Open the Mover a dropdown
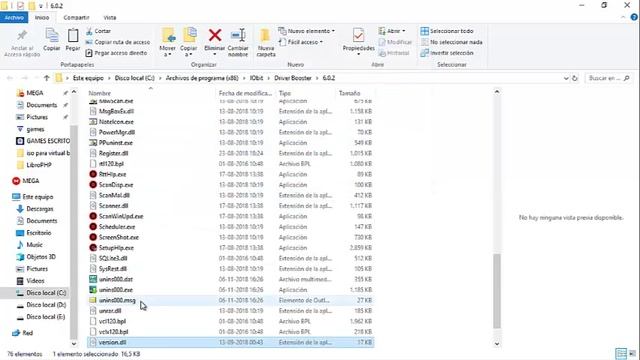The image size is (640, 360). 168,42
